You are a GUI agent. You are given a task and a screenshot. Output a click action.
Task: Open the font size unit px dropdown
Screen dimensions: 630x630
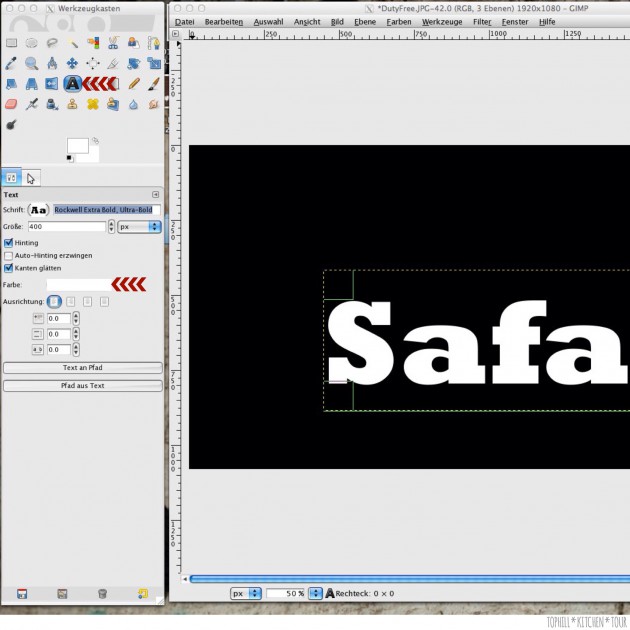point(139,227)
